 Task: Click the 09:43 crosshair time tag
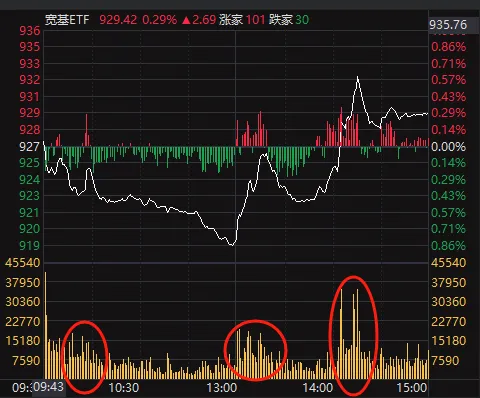point(48,387)
